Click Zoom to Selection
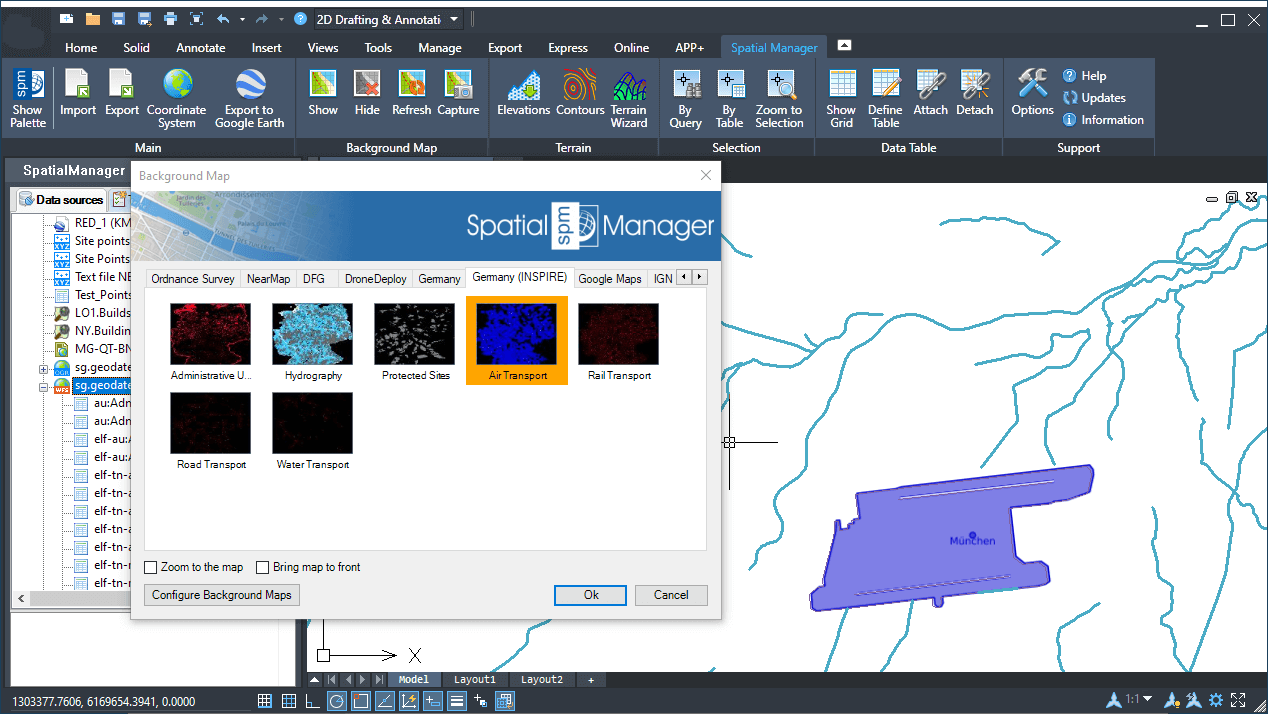The height and width of the screenshot is (714, 1268). click(x=779, y=98)
